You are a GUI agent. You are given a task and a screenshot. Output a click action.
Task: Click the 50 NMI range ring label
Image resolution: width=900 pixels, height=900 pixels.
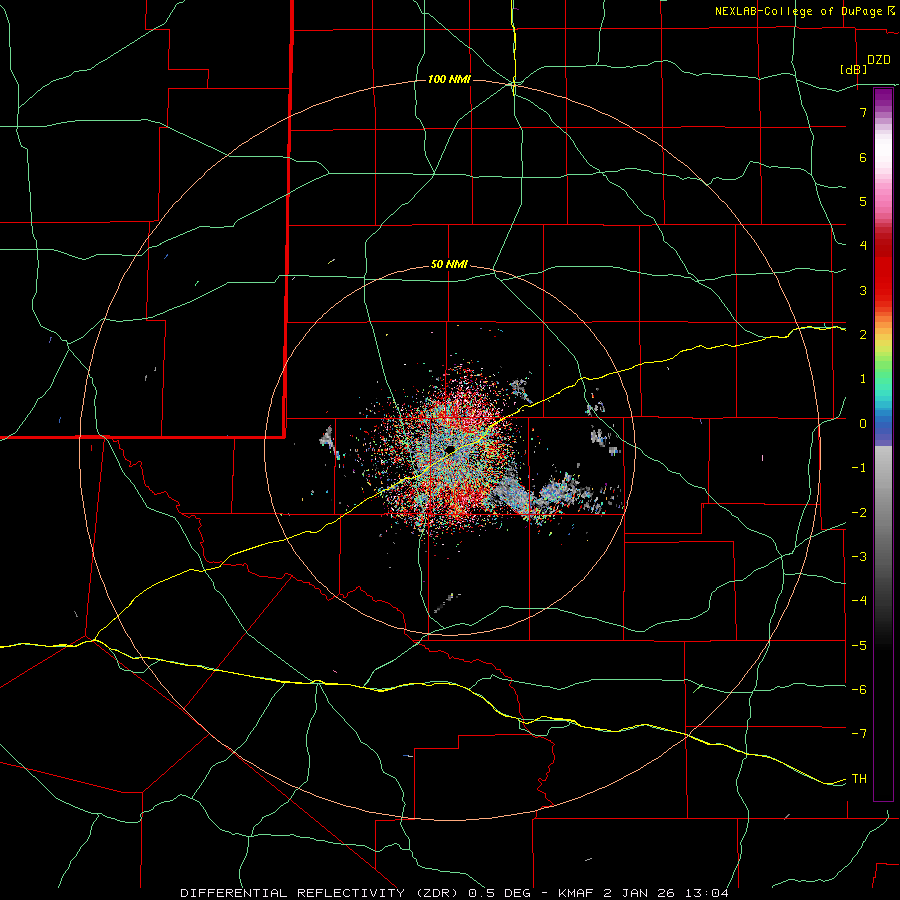click(449, 265)
